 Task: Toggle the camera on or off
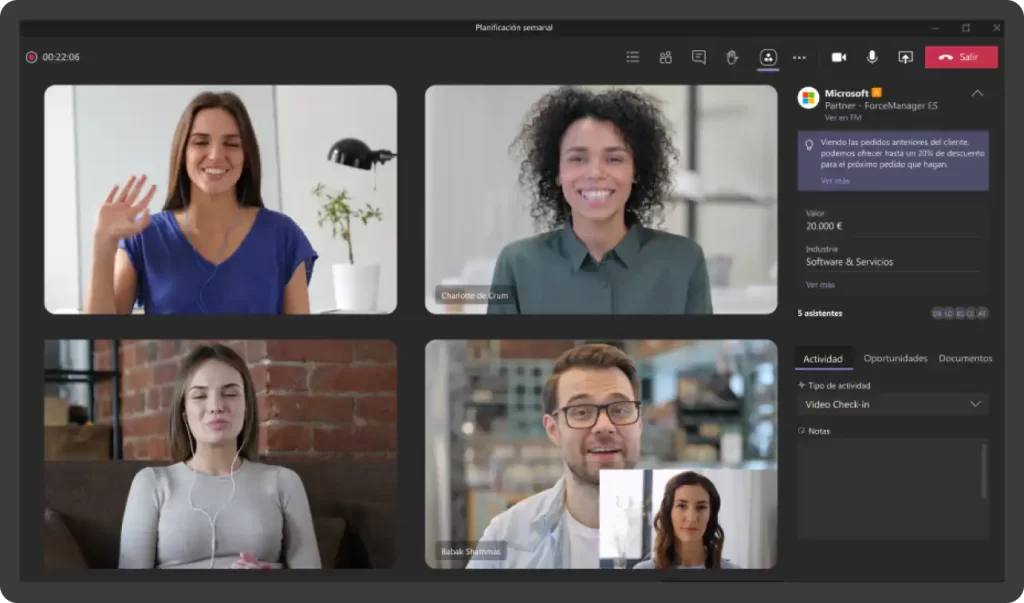[x=839, y=57]
